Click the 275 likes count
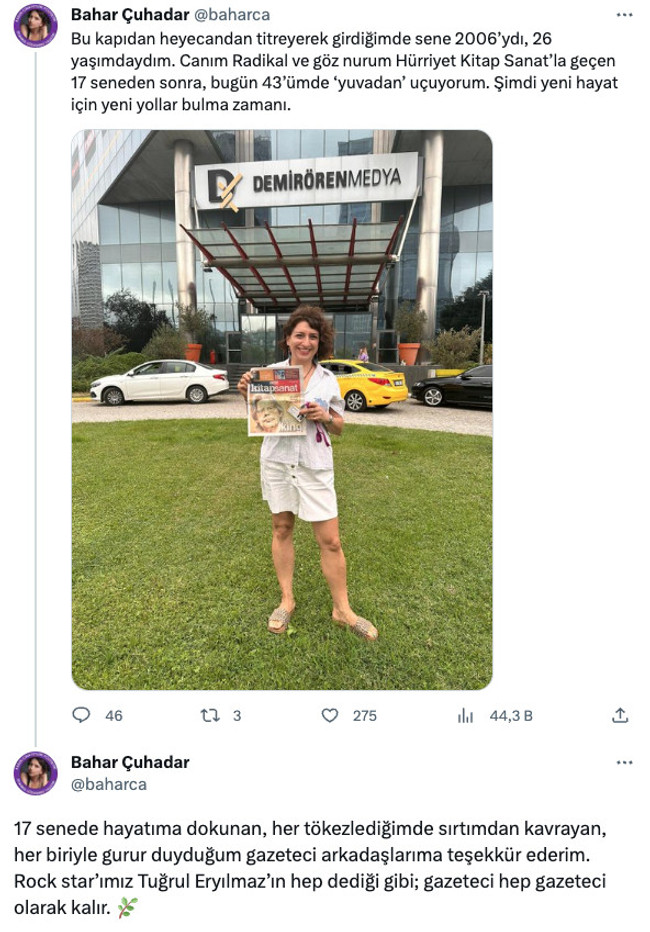Viewport: 650px width, 932px height. [x=365, y=716]
